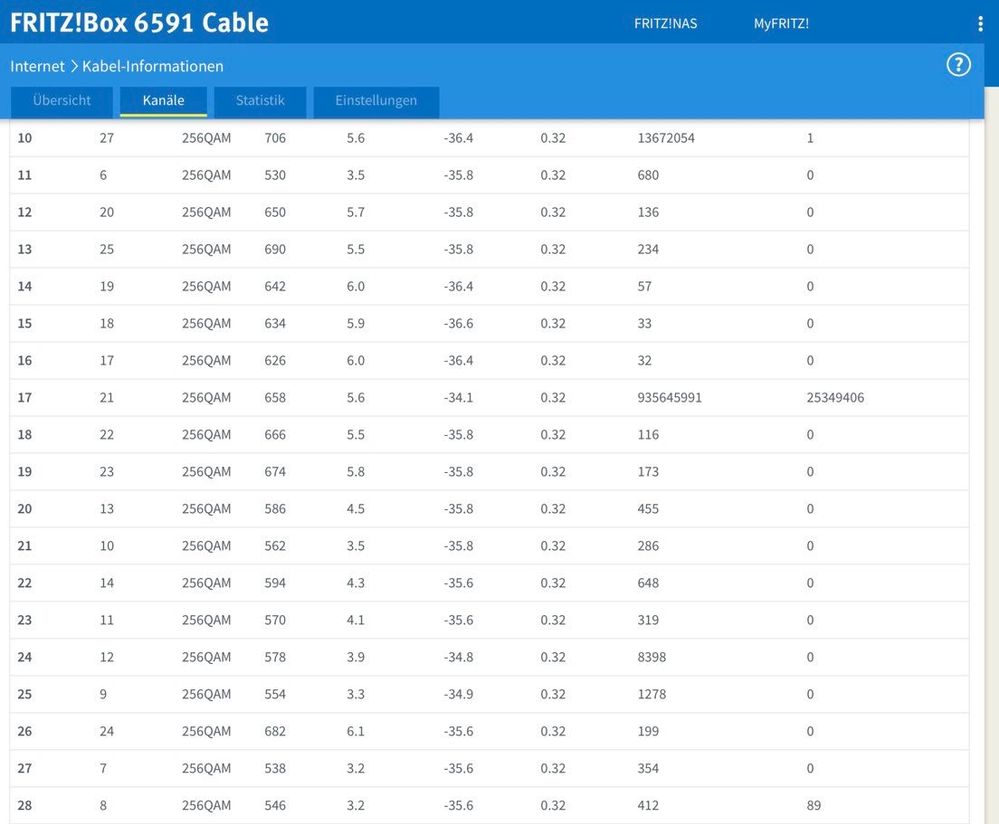Click the level 4.3 in row 22
This screenshot has height=824, width=999.
(x=356, y=583)
